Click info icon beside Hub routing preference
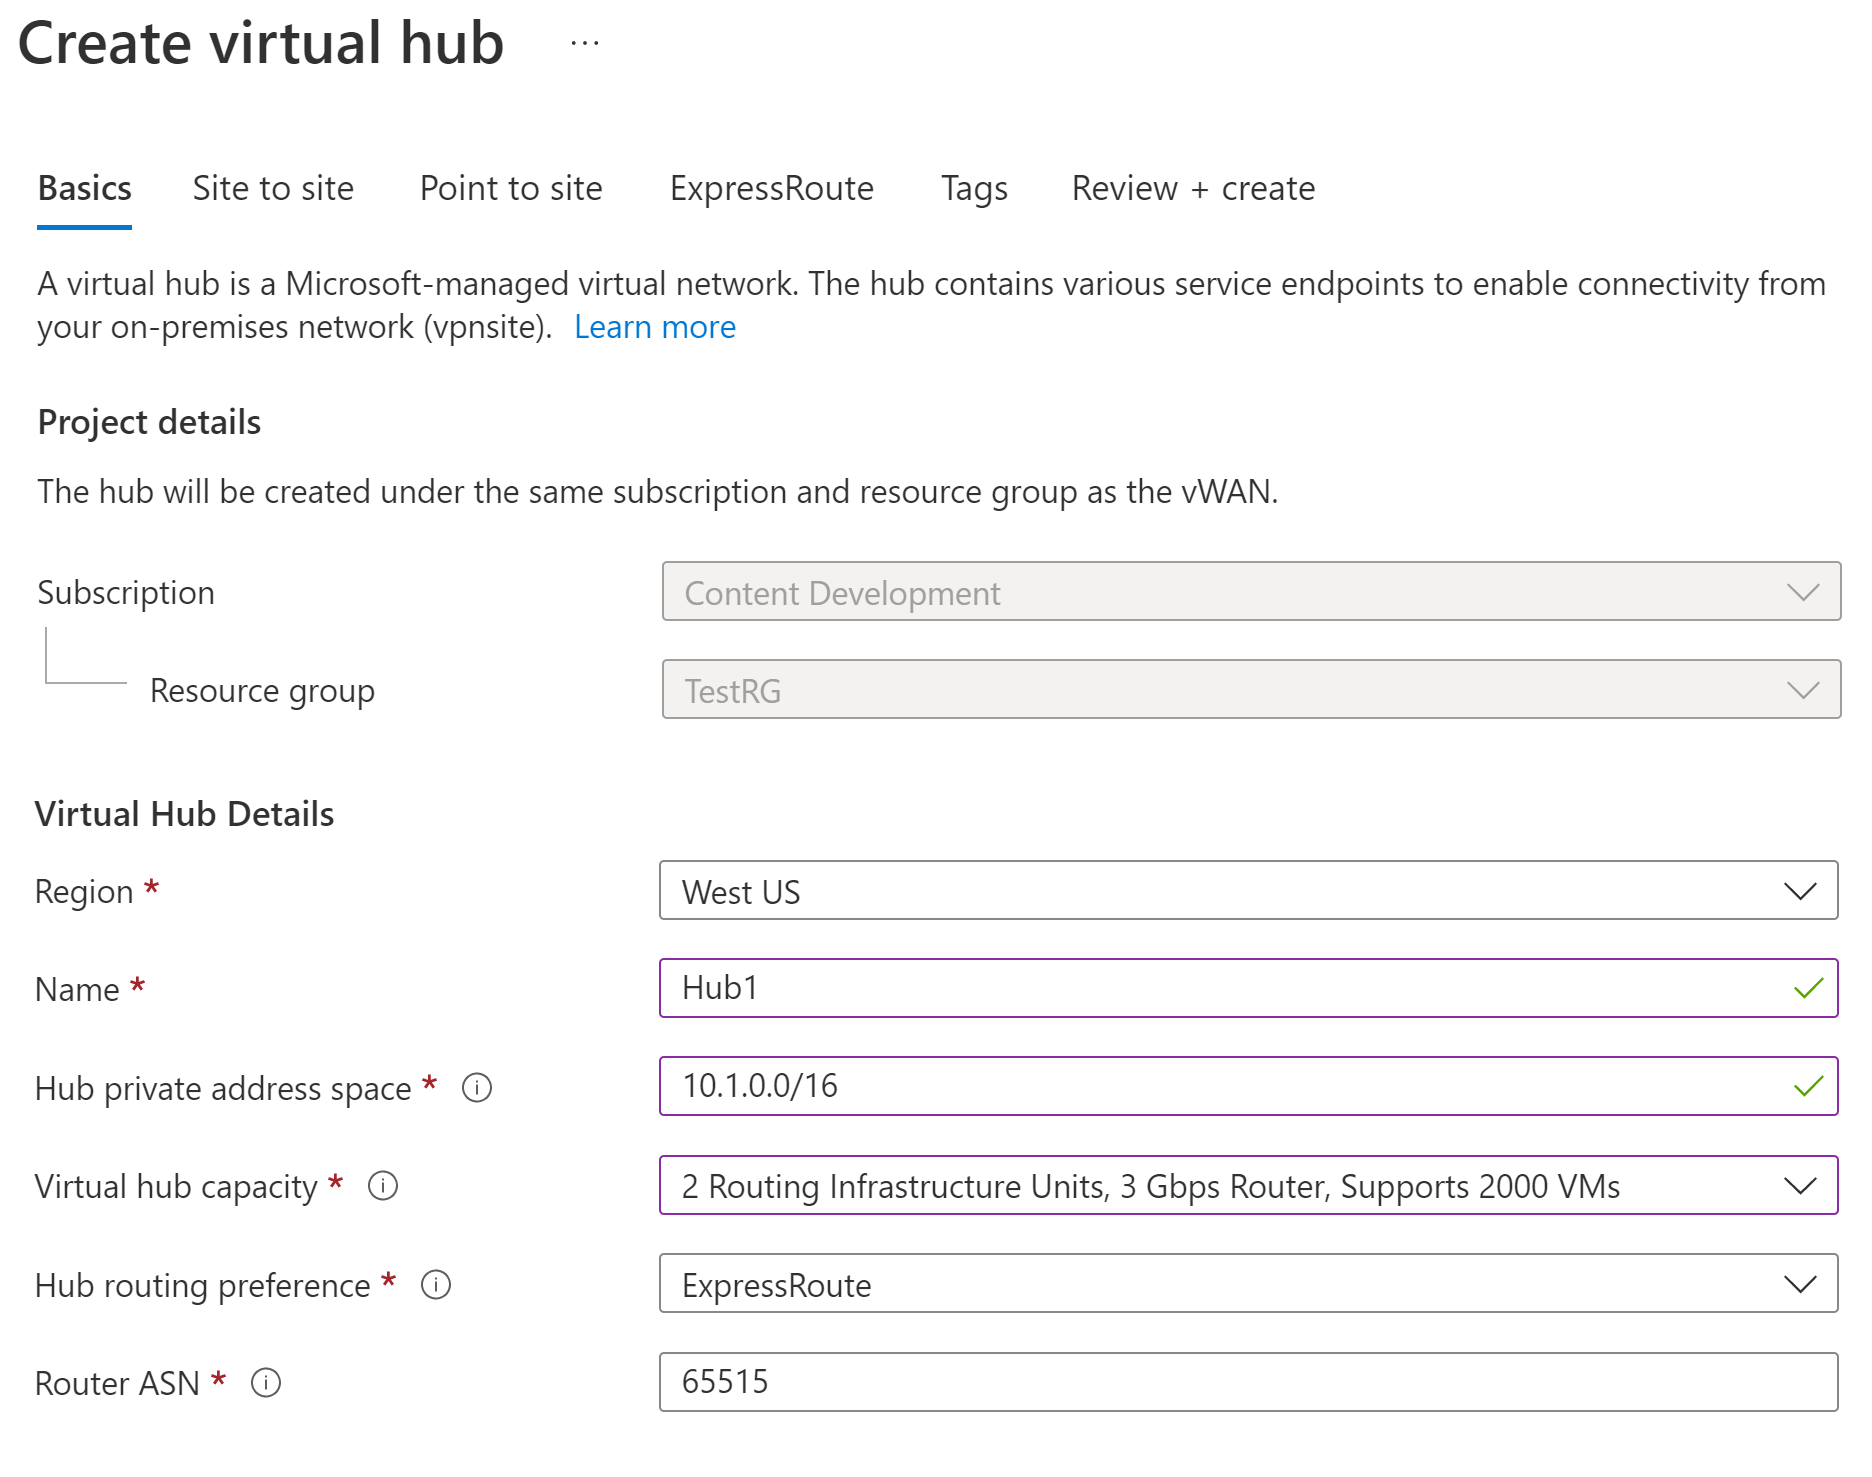 coord(436,1284)
